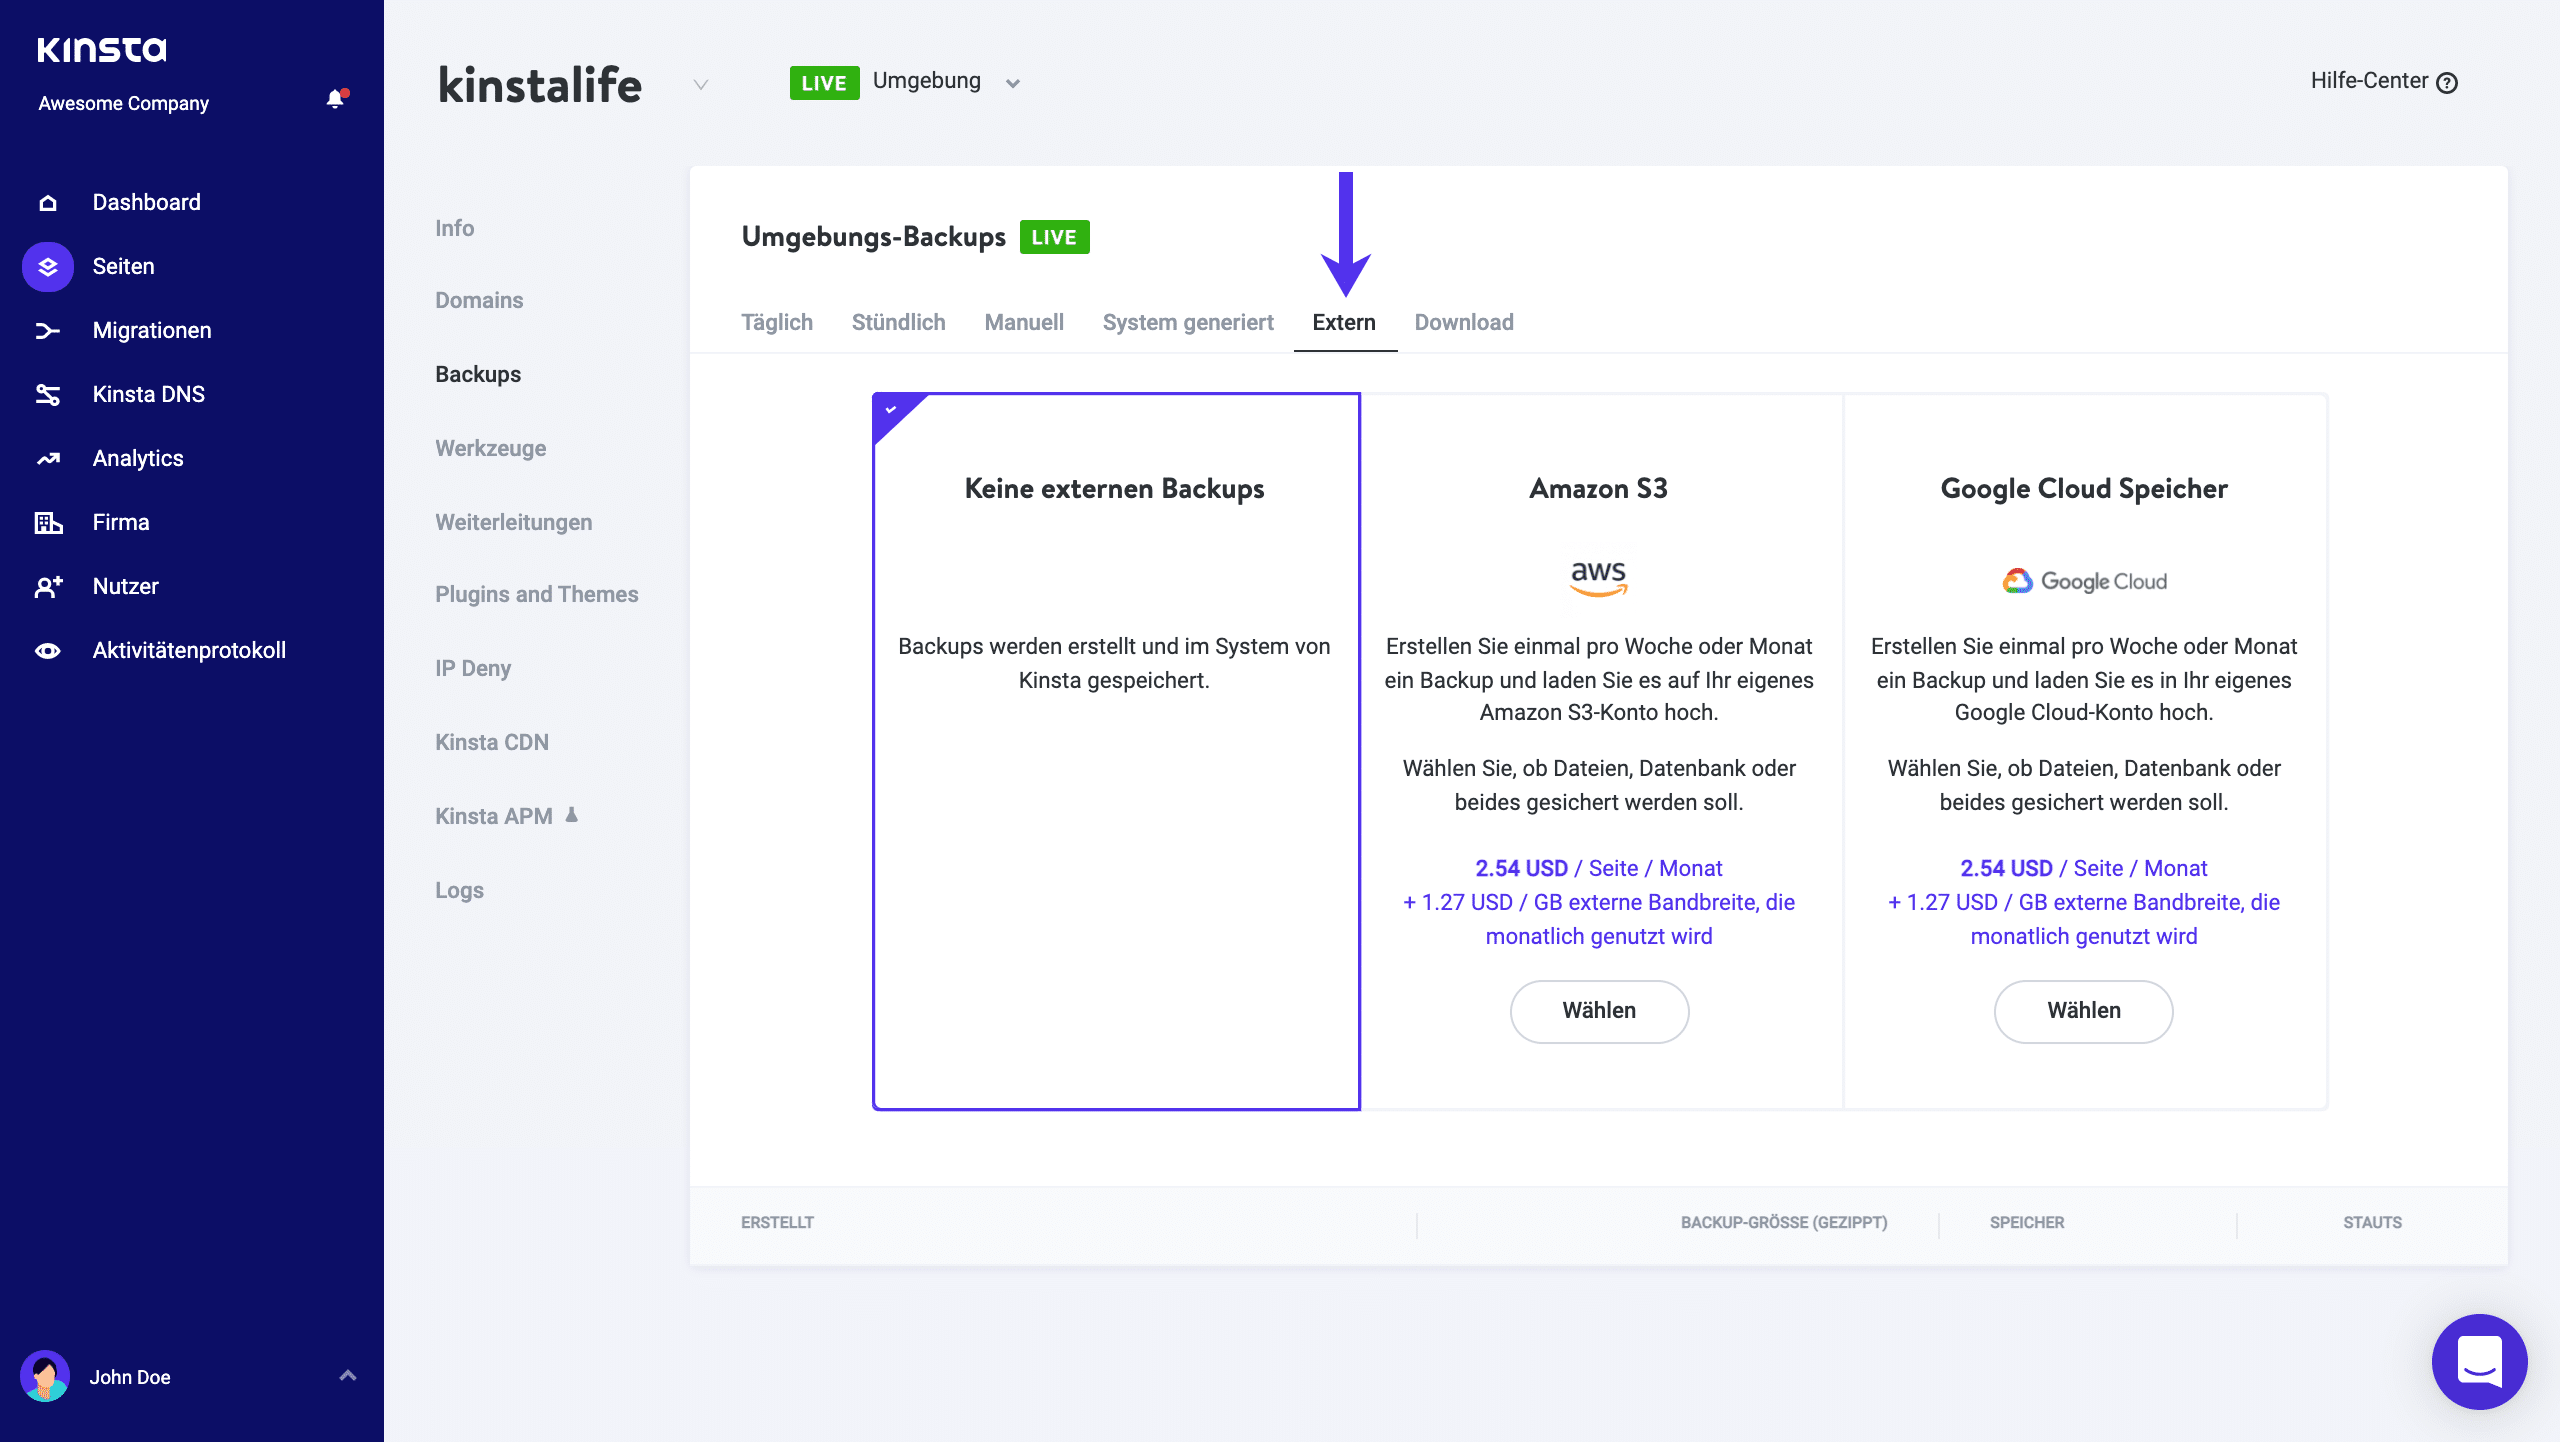Screen dimensions: 2560x1442
Task: Switch to the Download backups tab
Action: (1463, 322)
